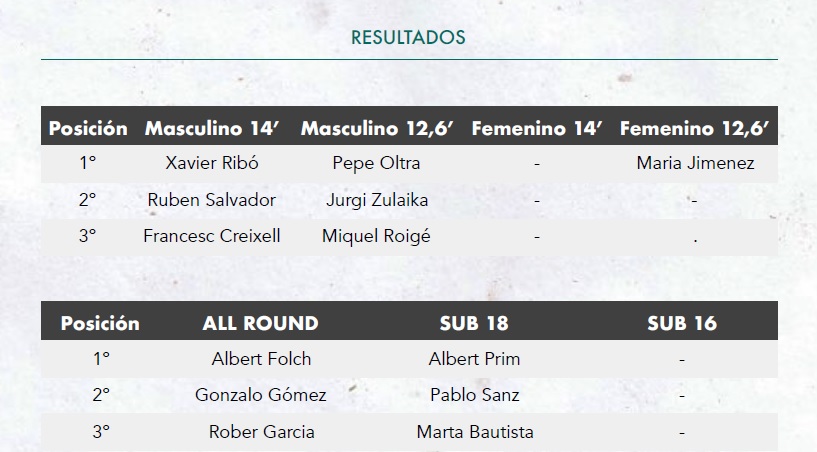Click the Pepe Oltra cell
The height and width of the screenshot is (452, 817).
[376, 163]
